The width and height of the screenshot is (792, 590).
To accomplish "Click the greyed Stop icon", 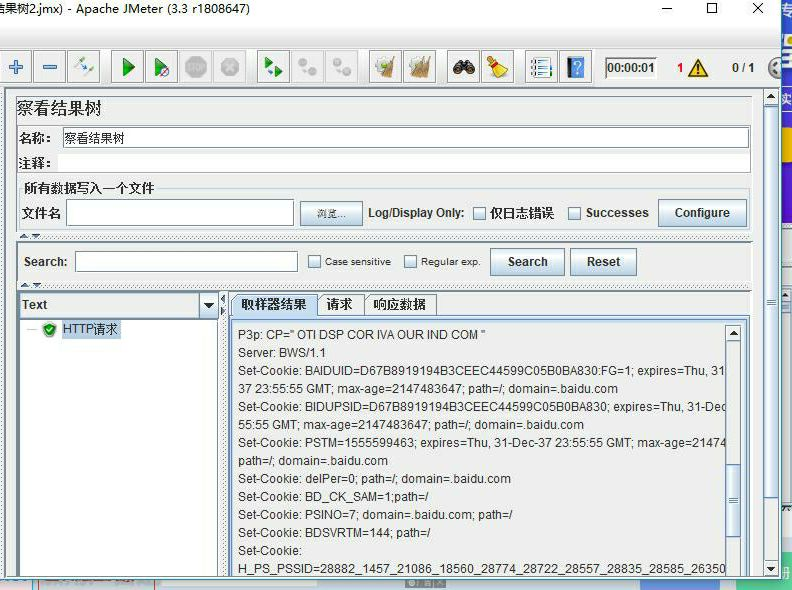I will click(x=196, y=67).
